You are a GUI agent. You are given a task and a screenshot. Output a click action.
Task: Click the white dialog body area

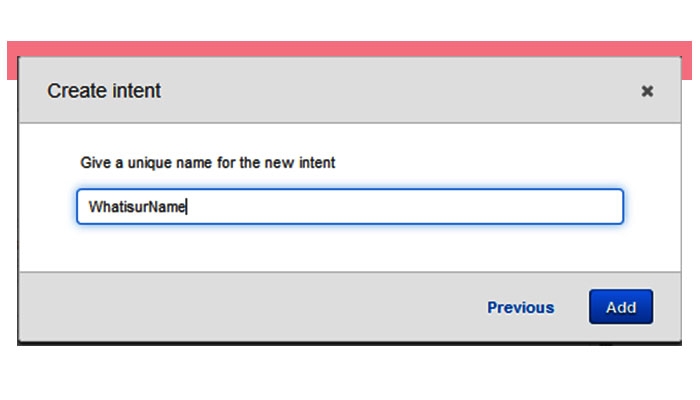350,248
